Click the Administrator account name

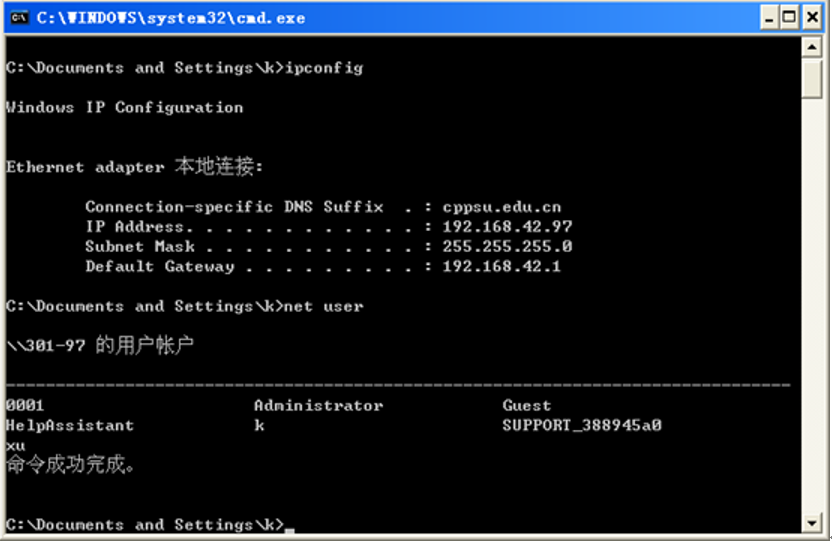318,406
